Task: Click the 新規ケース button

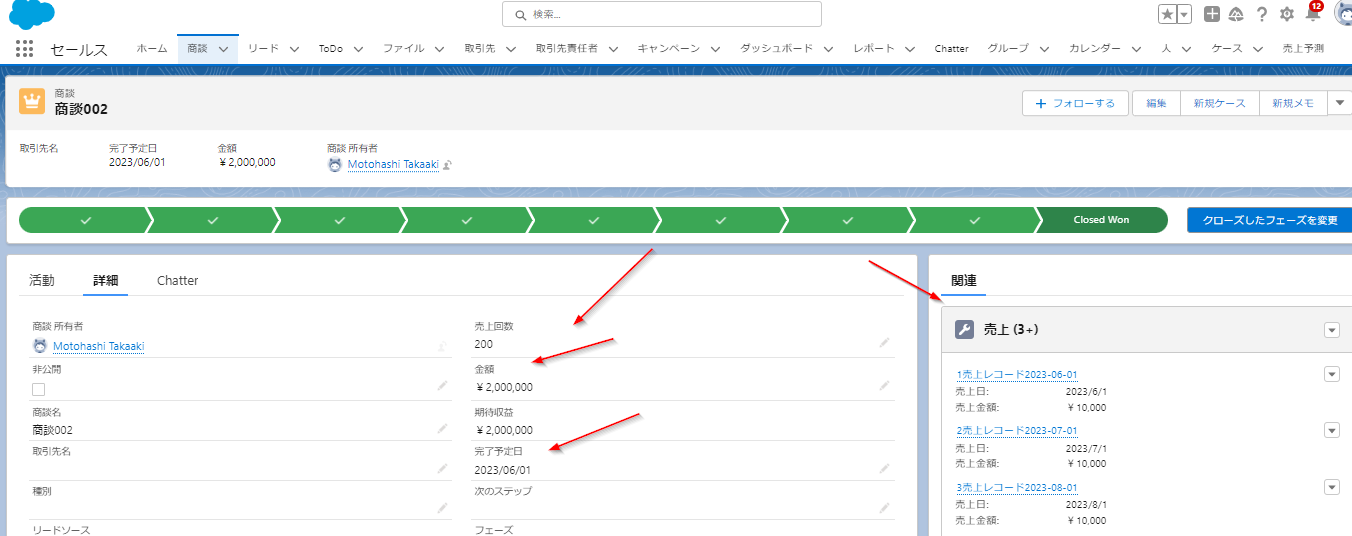Action: tap(1219, 103)
